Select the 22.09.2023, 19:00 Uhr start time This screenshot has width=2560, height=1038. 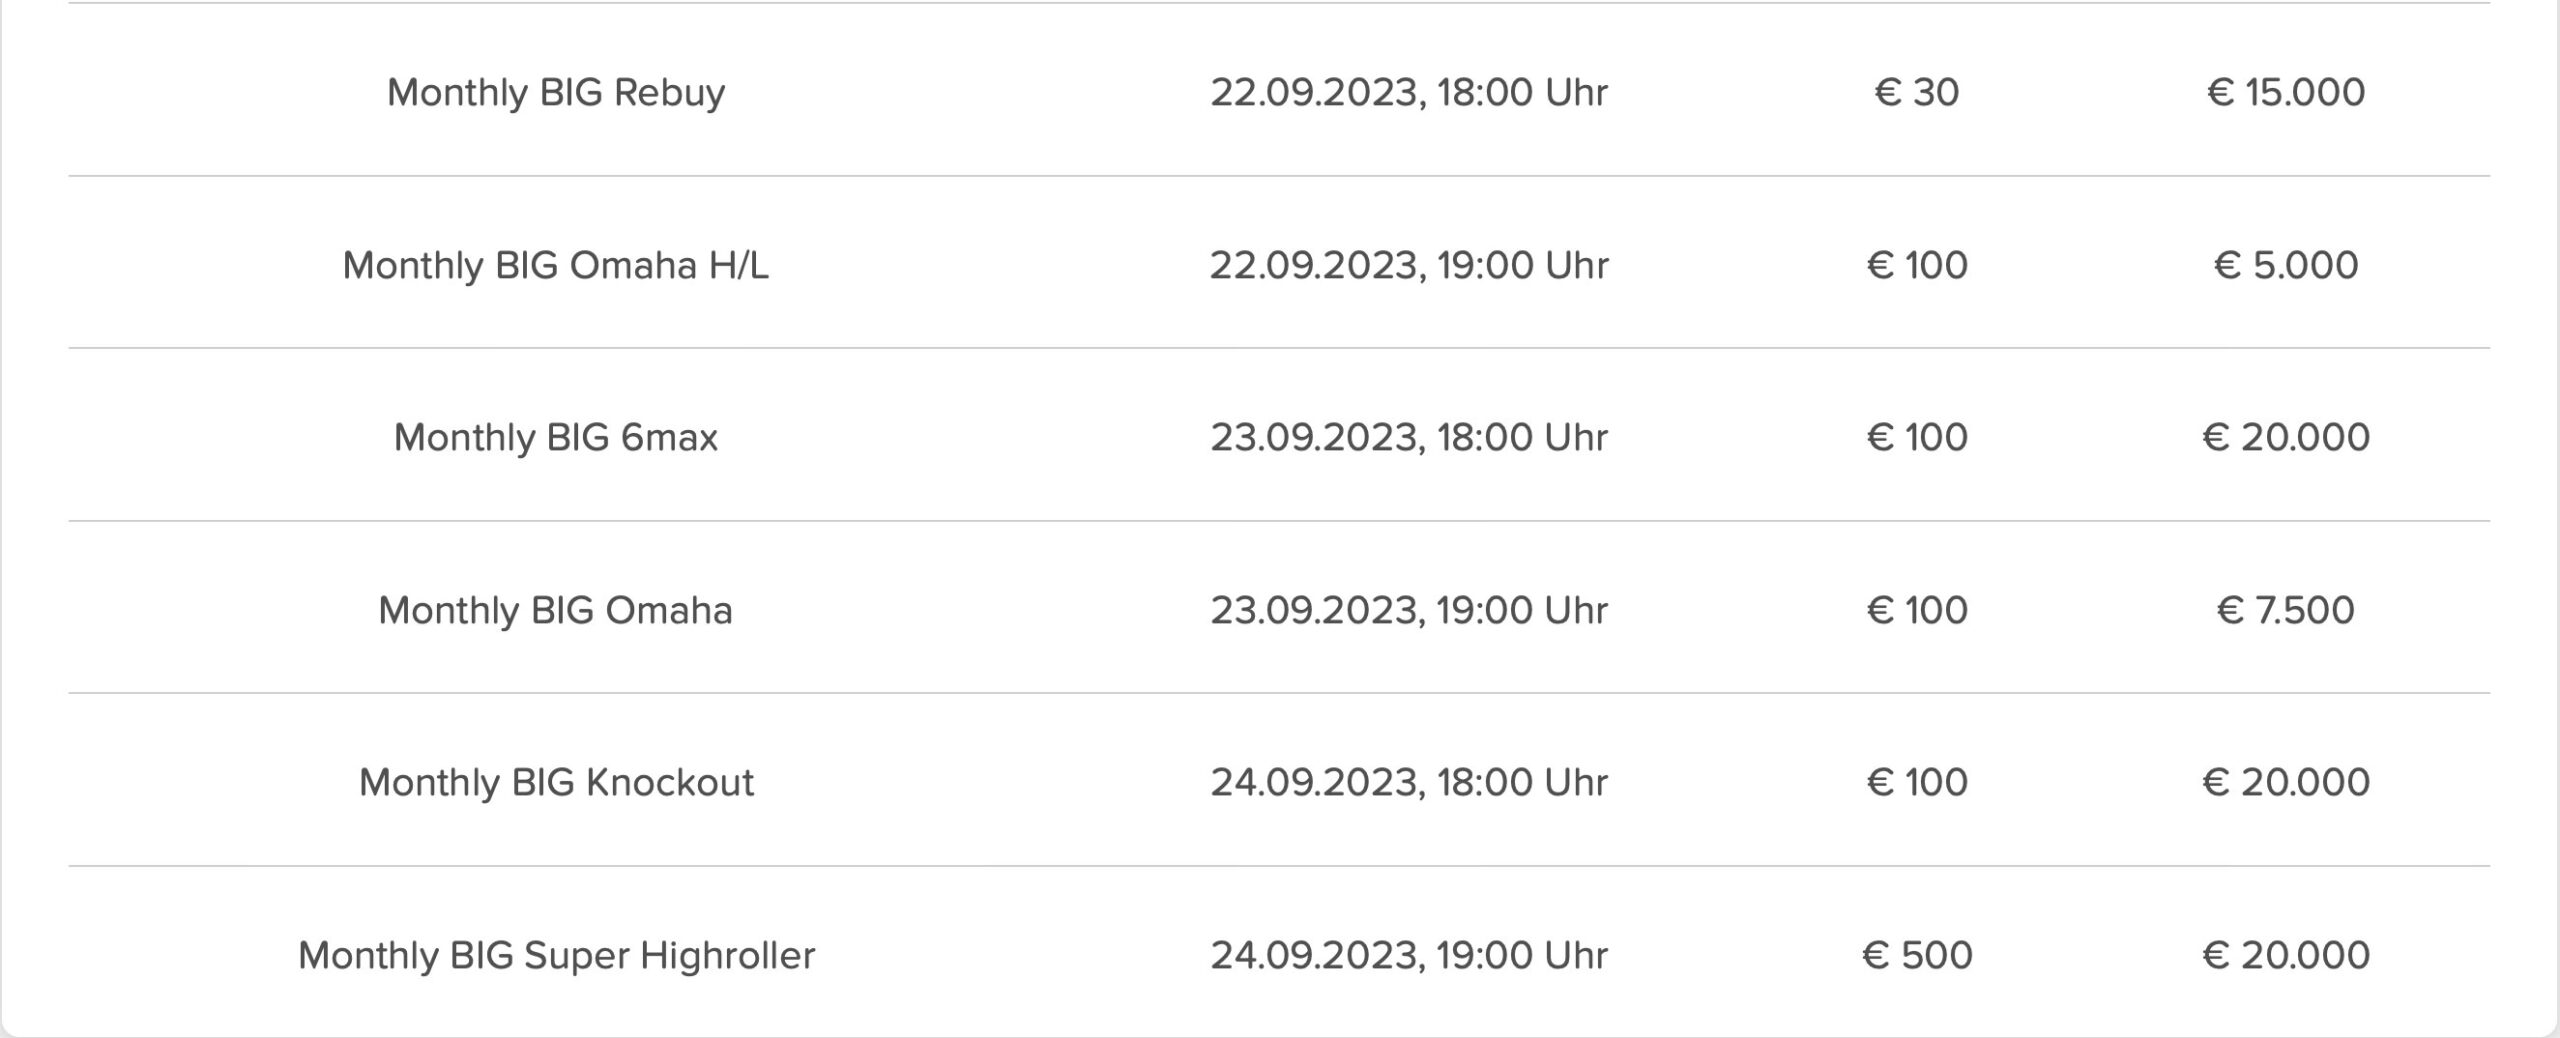coord(1409,265)
